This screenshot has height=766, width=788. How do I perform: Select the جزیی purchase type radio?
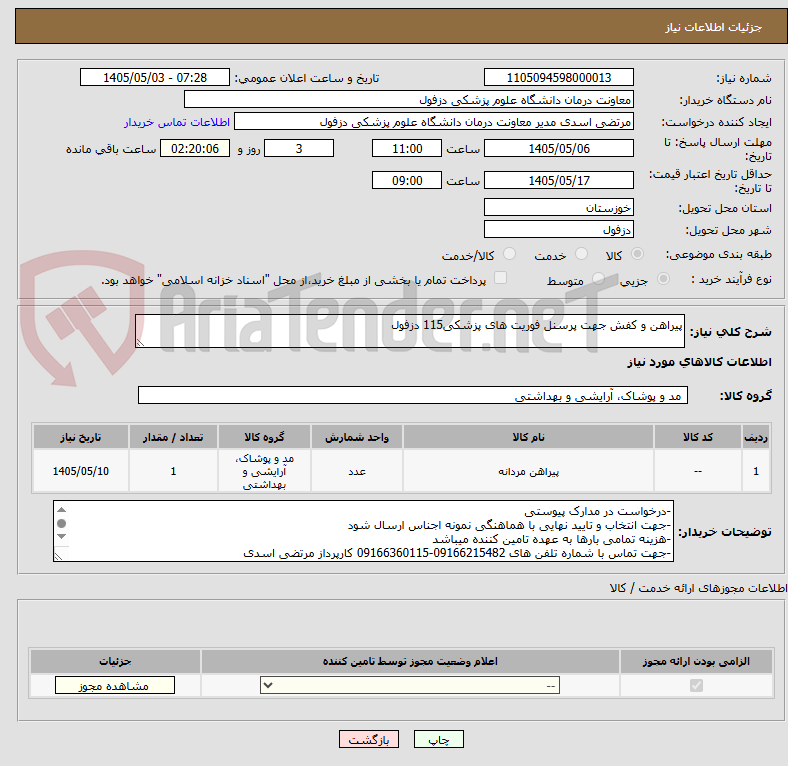click(x=663, y=278)
